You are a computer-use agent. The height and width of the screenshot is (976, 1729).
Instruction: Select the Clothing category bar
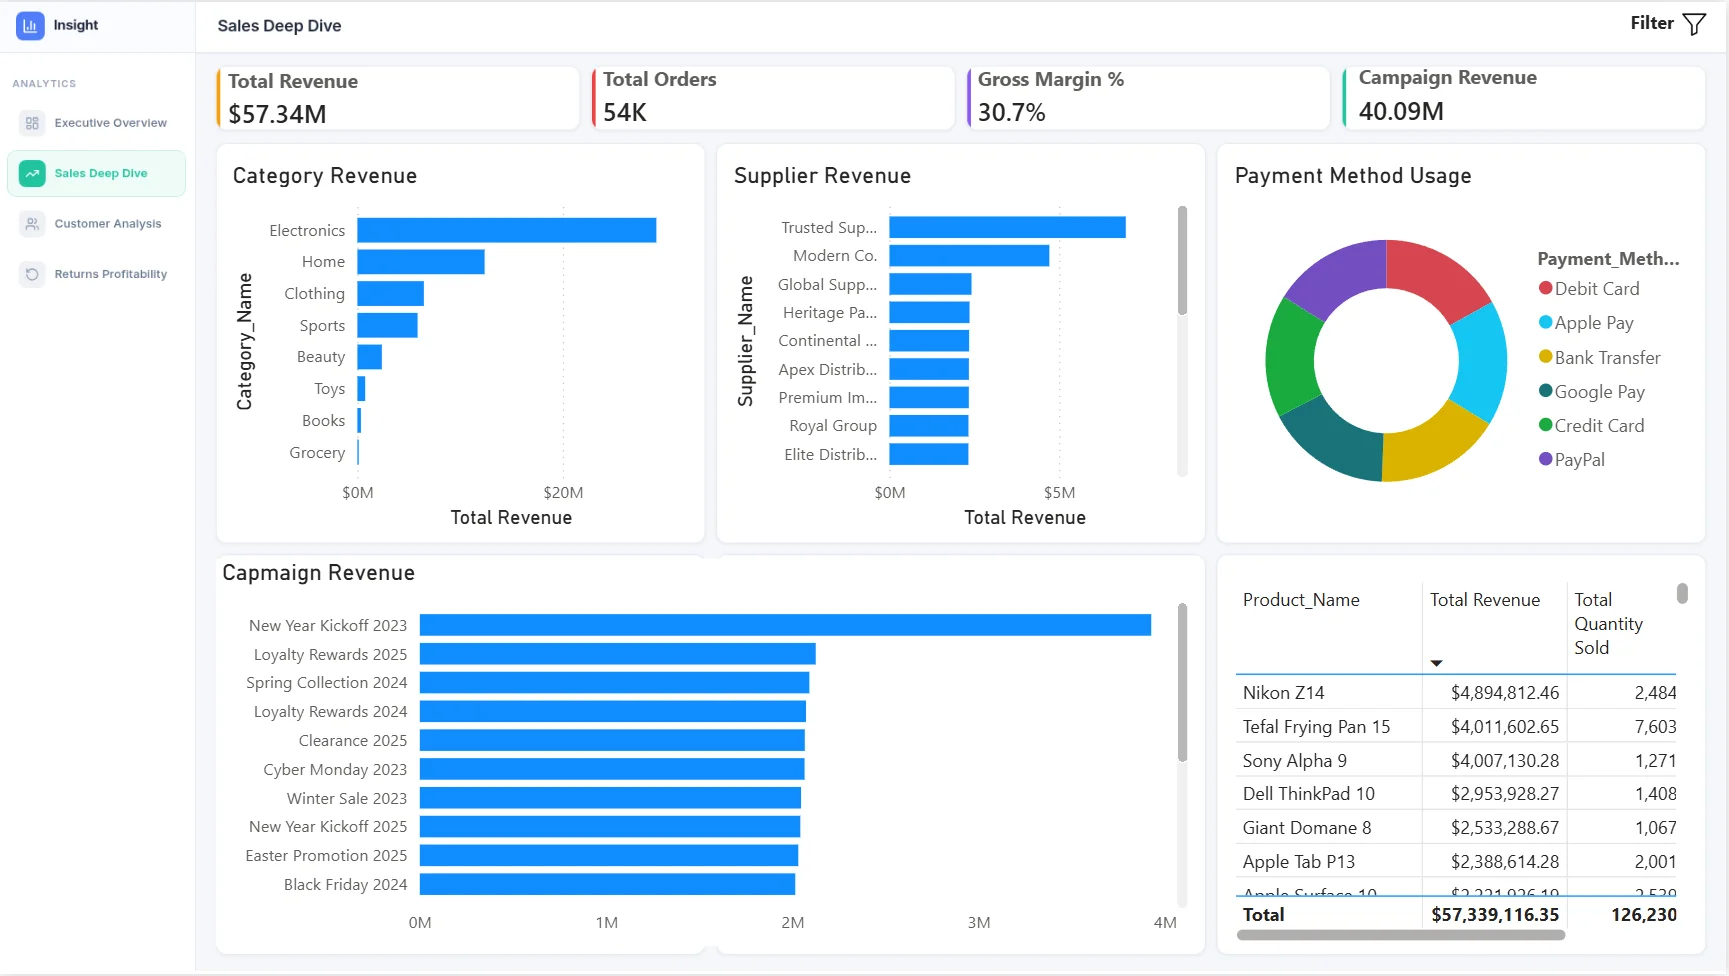pyautogui.click(x=390, y=293)
